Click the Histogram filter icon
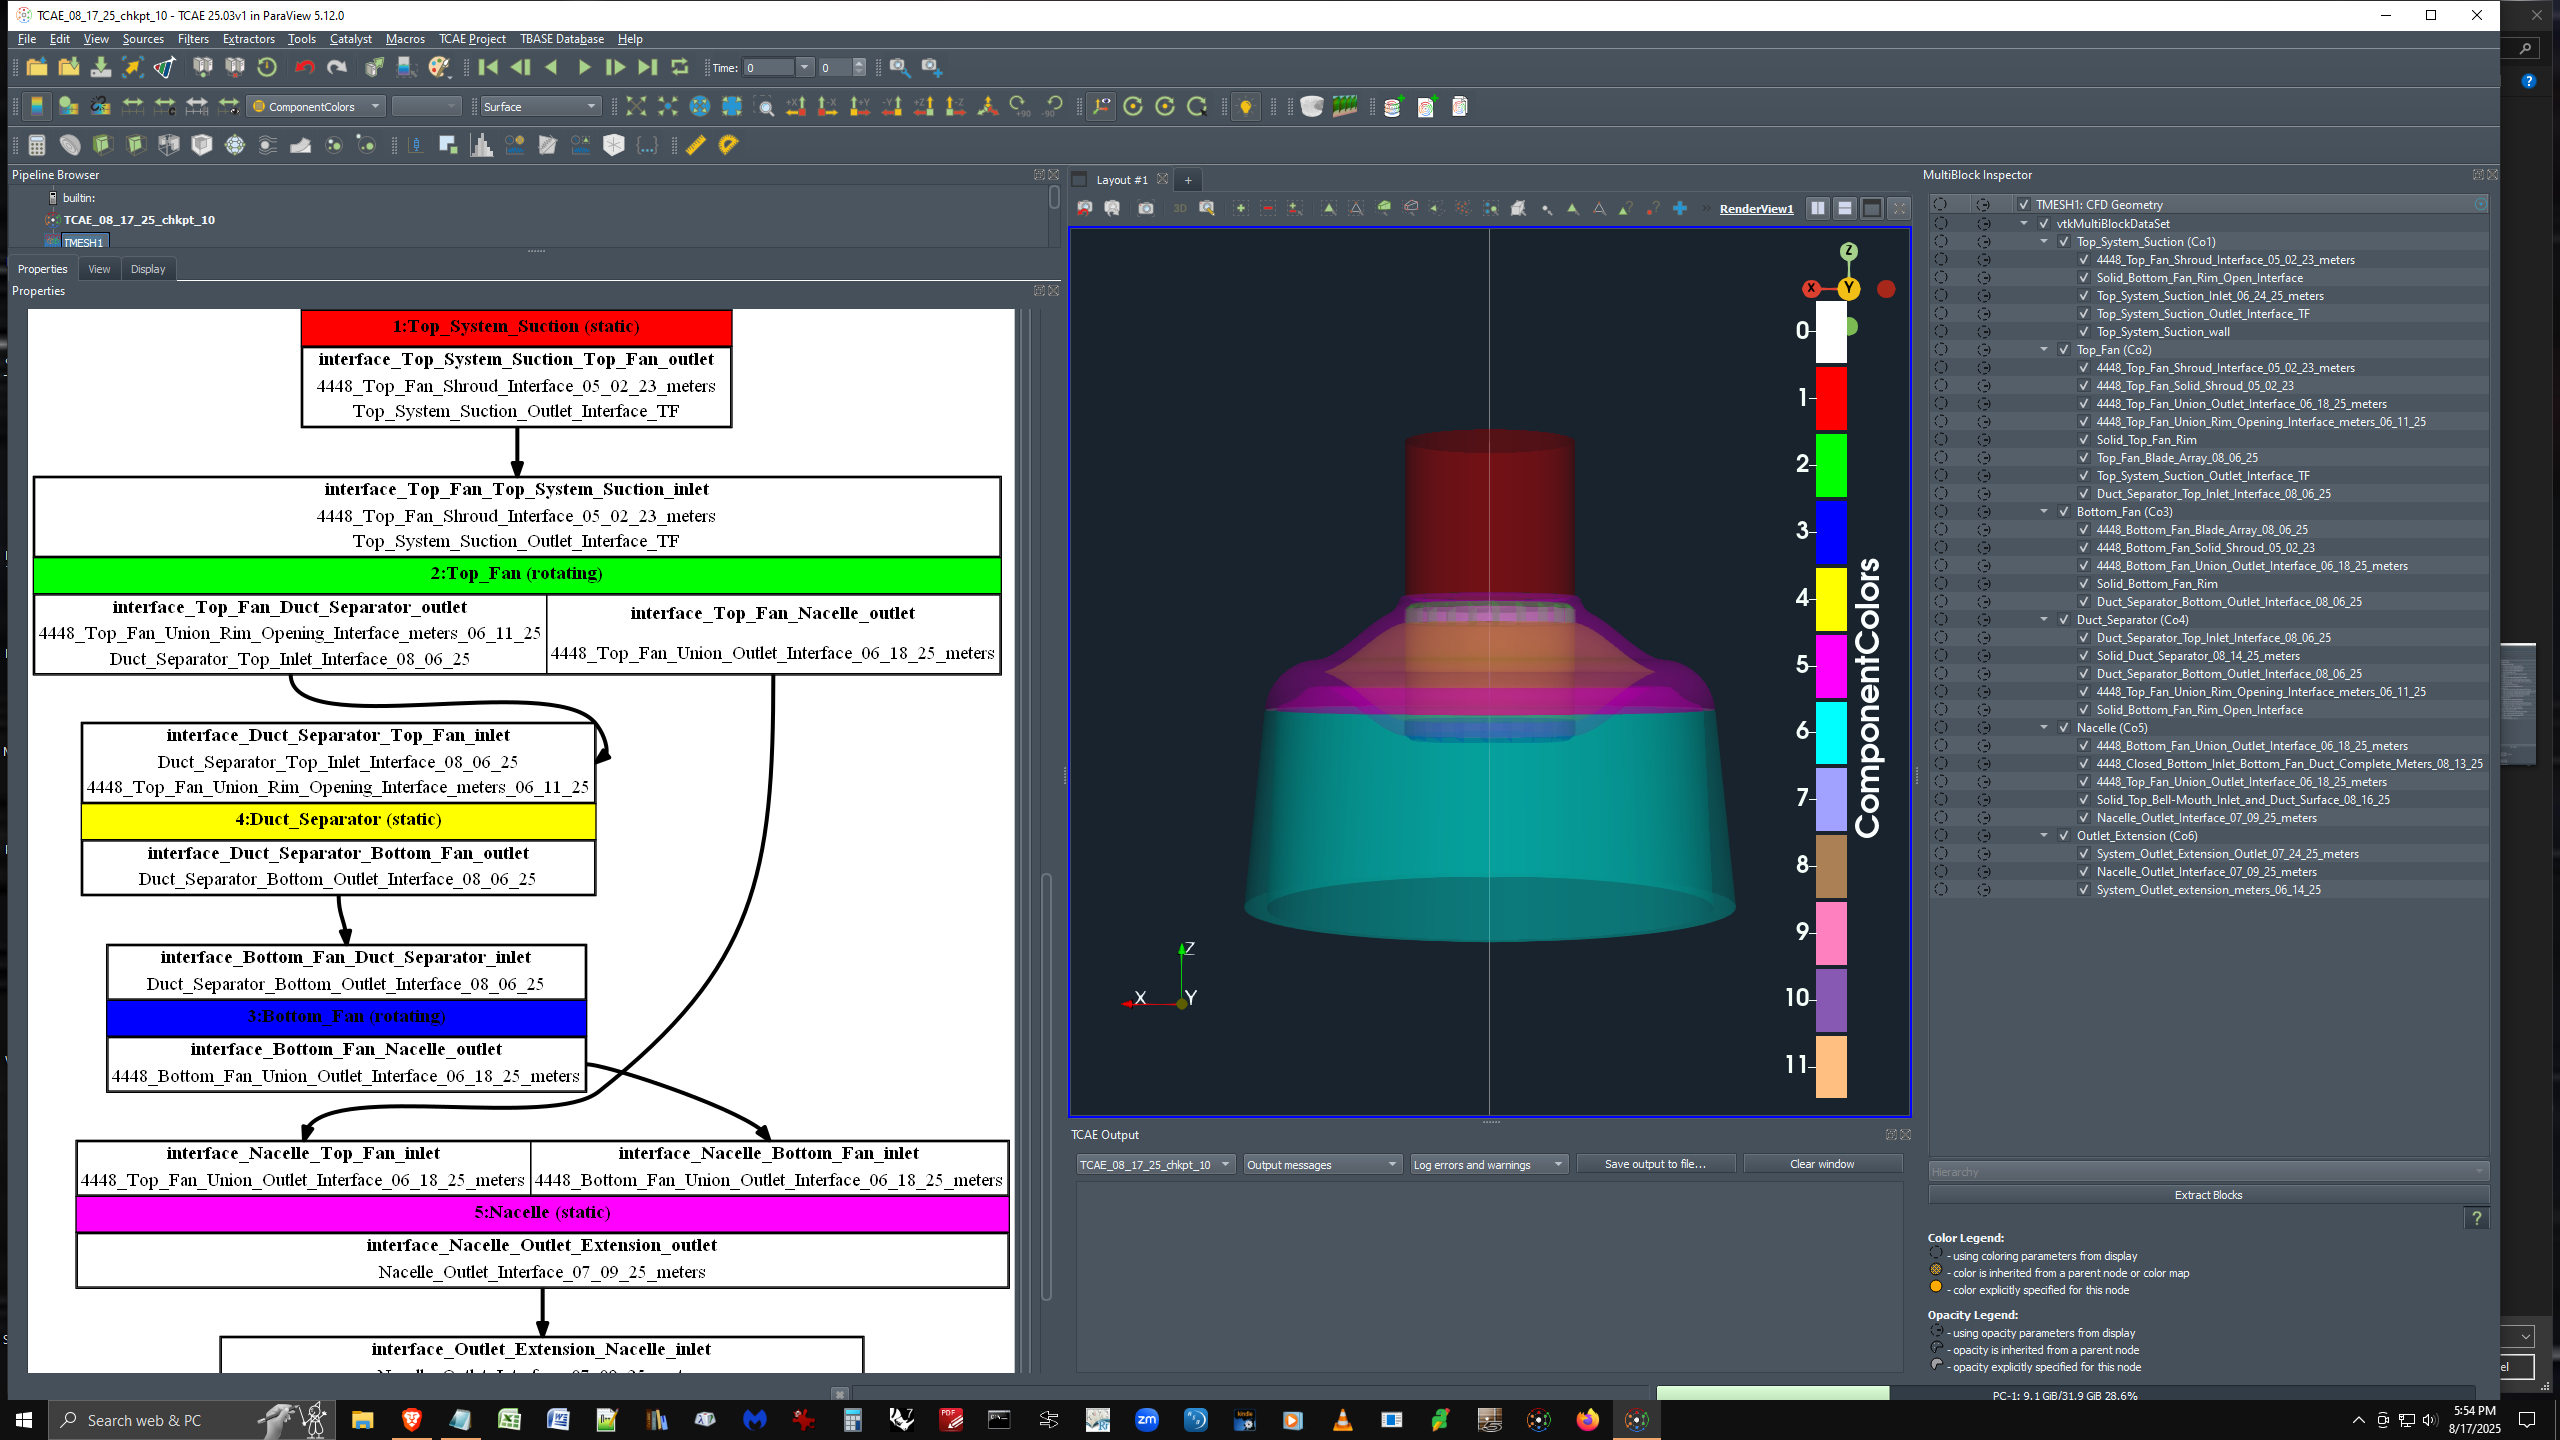This screenshot has height=1440, width=2560. point(482,145)
